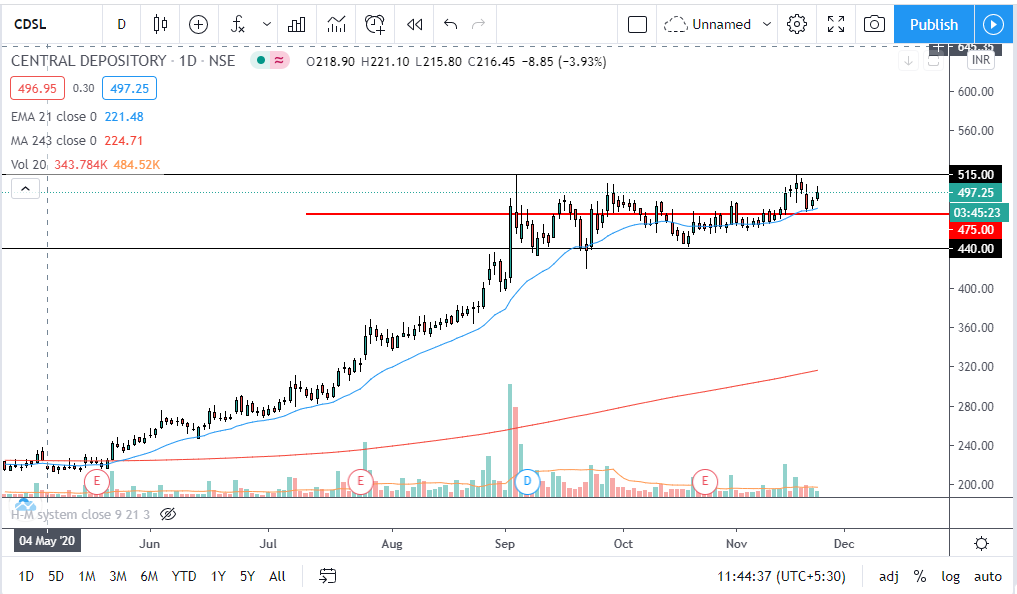Redo the last chart action
1017x594 pixels.
point(479,25)
